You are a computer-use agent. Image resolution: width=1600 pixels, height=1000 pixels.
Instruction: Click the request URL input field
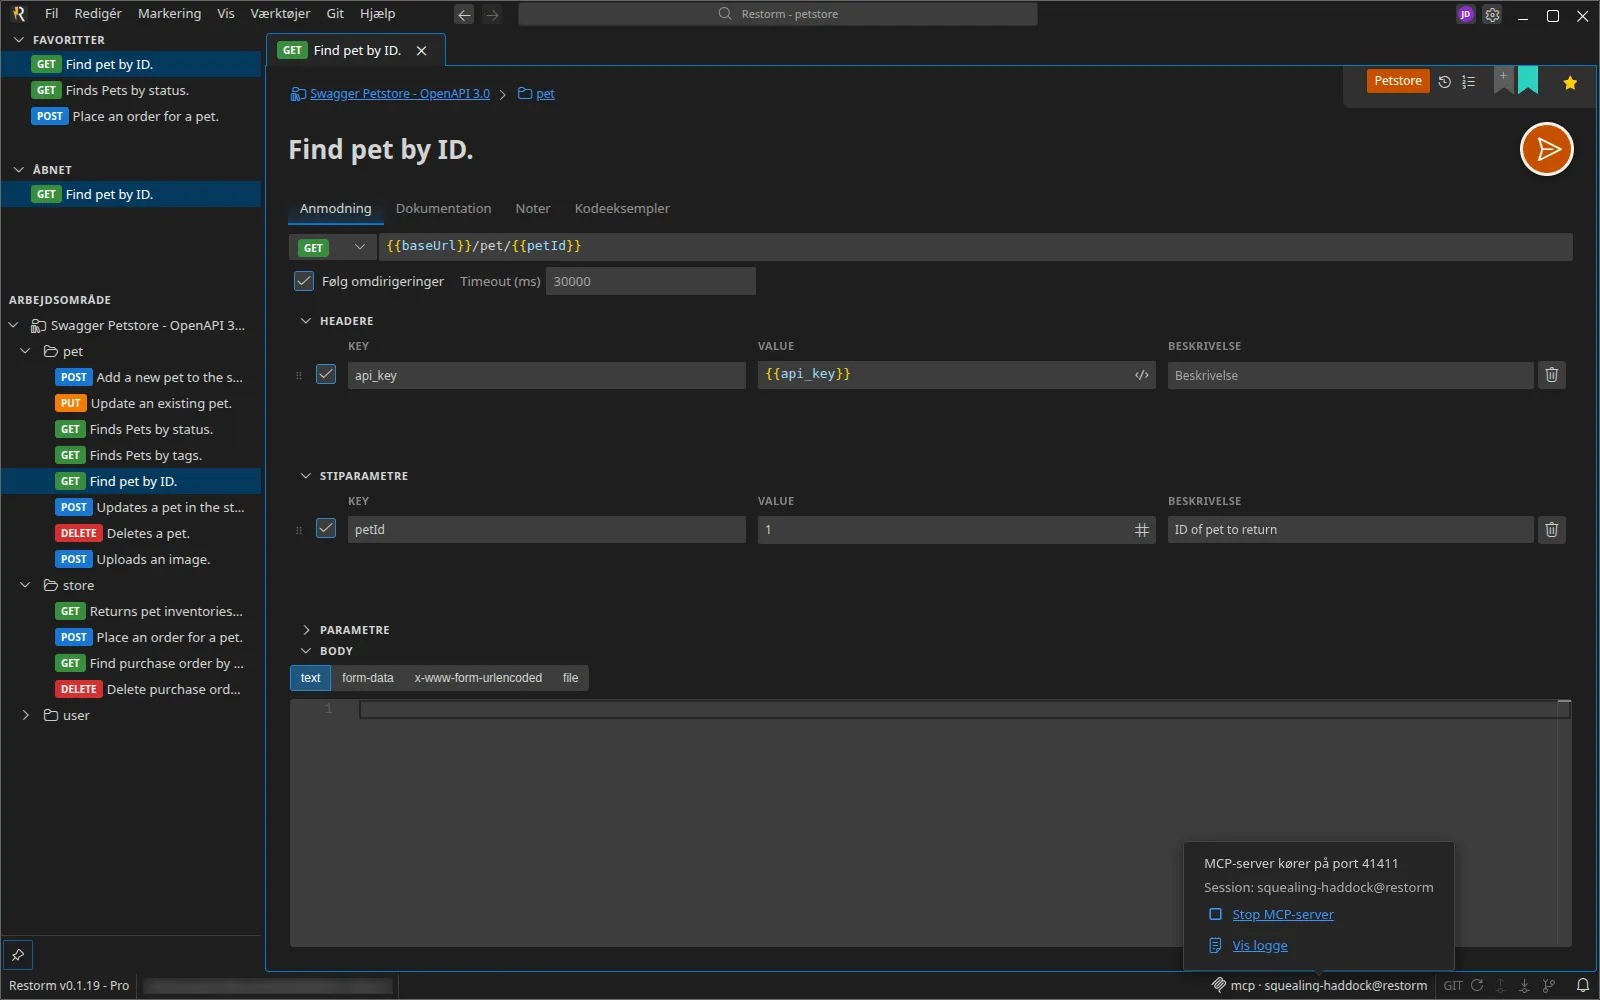click(x=975, y=247)
